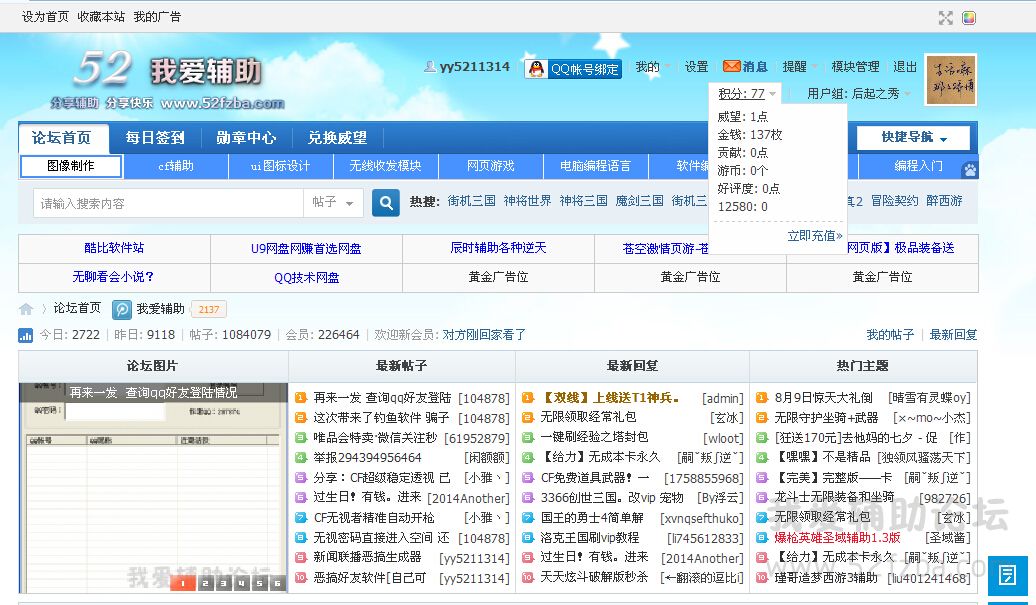
Task: Open the 52 我爱辅助 site logo
Action: click(168, 80)
